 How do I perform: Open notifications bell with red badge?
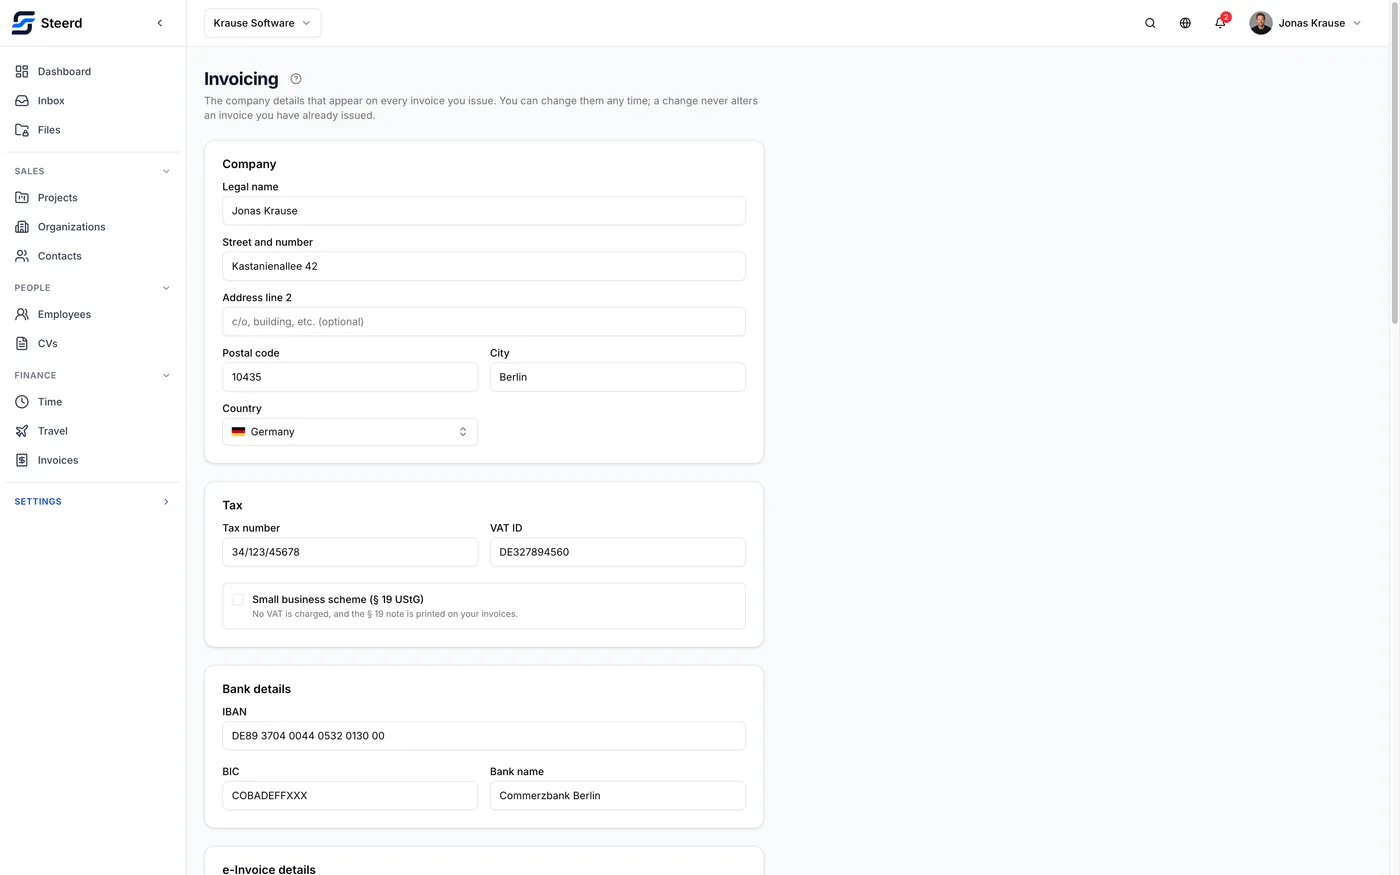click(1221, 22)
